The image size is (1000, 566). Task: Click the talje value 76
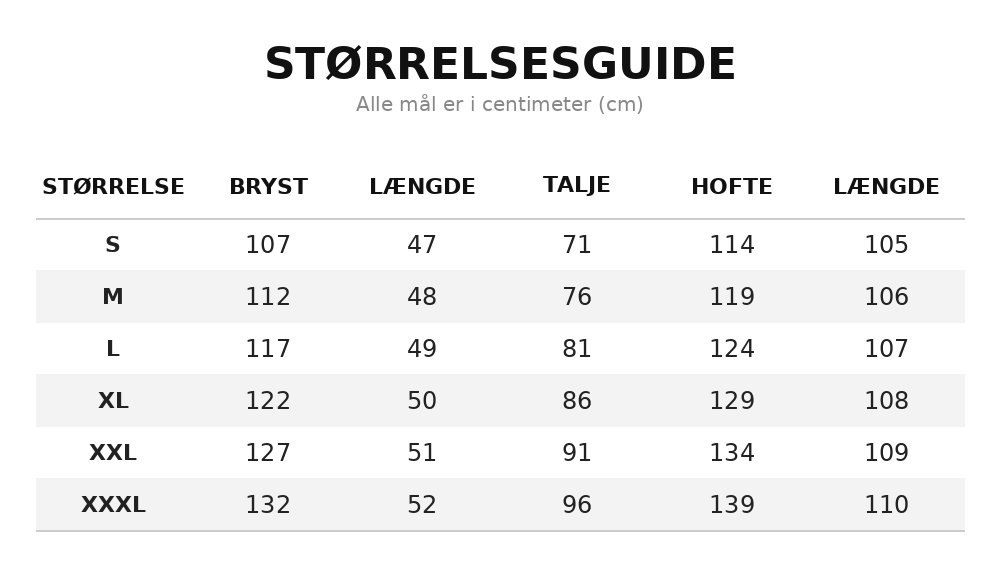(x=577, y=297)
